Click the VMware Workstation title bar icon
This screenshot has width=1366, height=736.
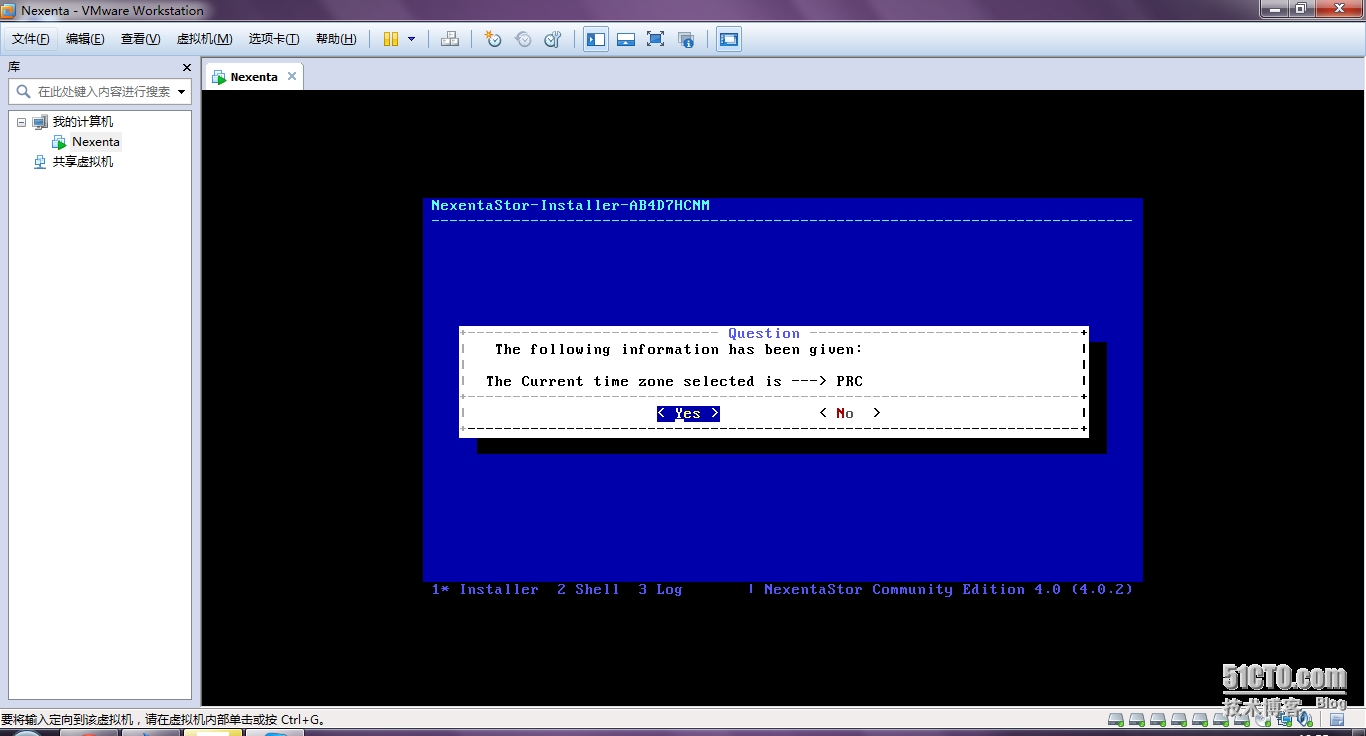click(x=9, y=10)
